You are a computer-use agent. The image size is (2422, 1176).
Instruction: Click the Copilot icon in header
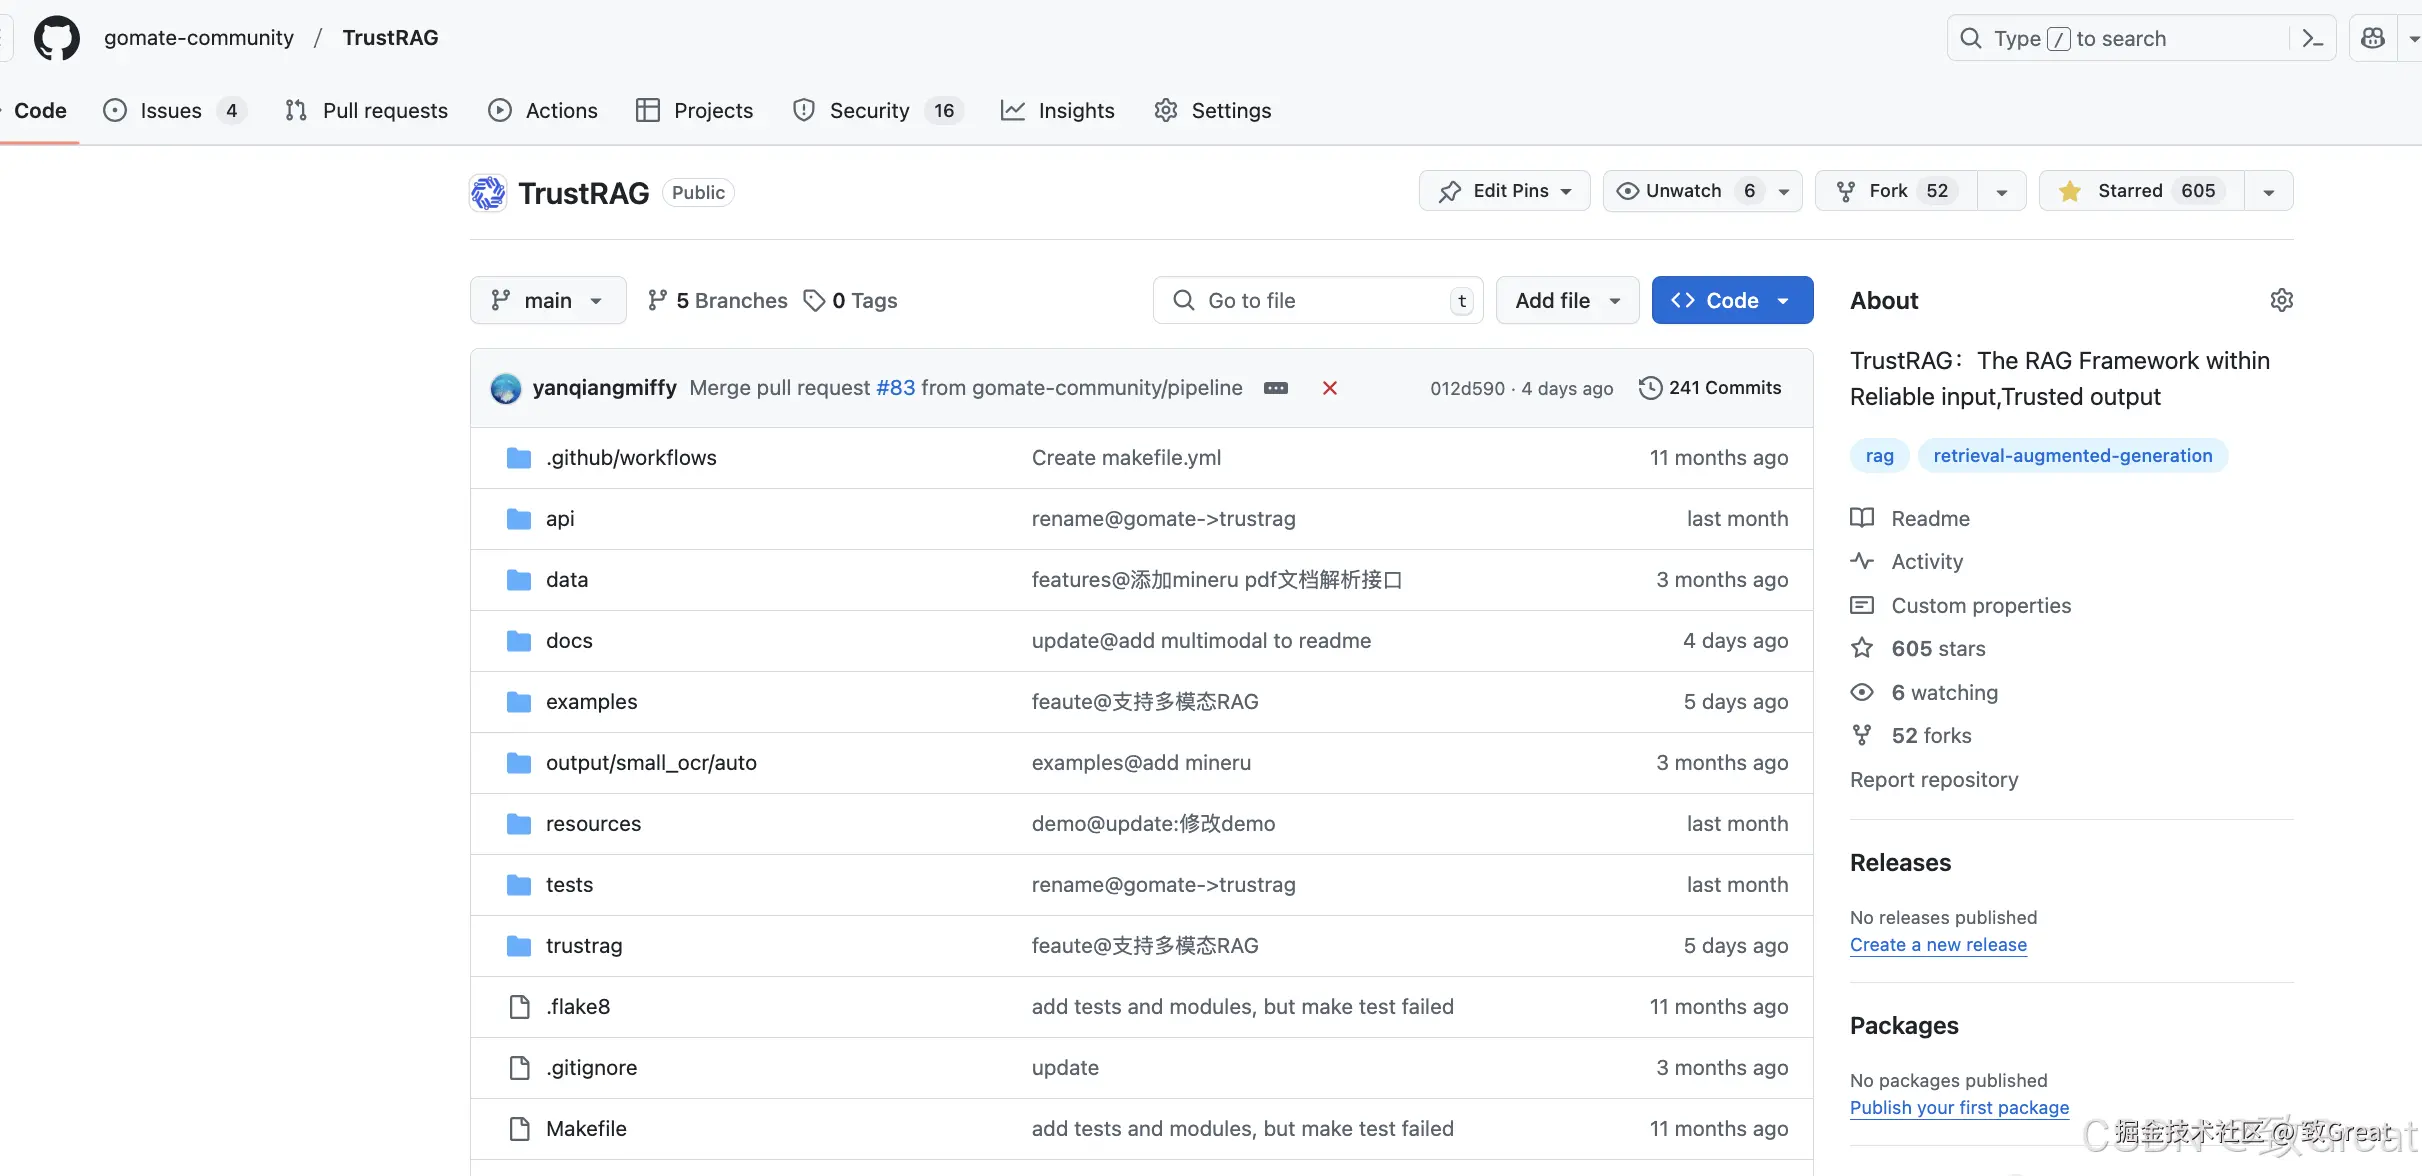click(2373, 38)
